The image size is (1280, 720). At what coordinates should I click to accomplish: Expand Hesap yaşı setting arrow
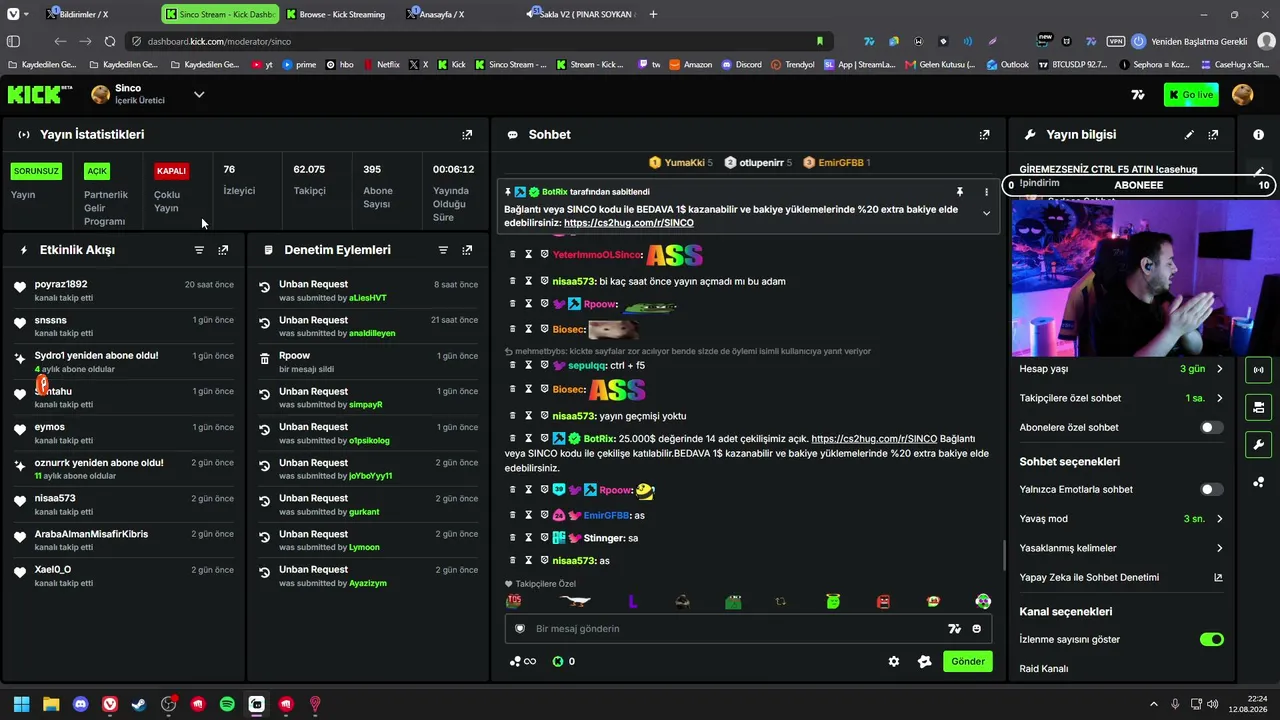pyautogui.click(x=1219, y=369)
